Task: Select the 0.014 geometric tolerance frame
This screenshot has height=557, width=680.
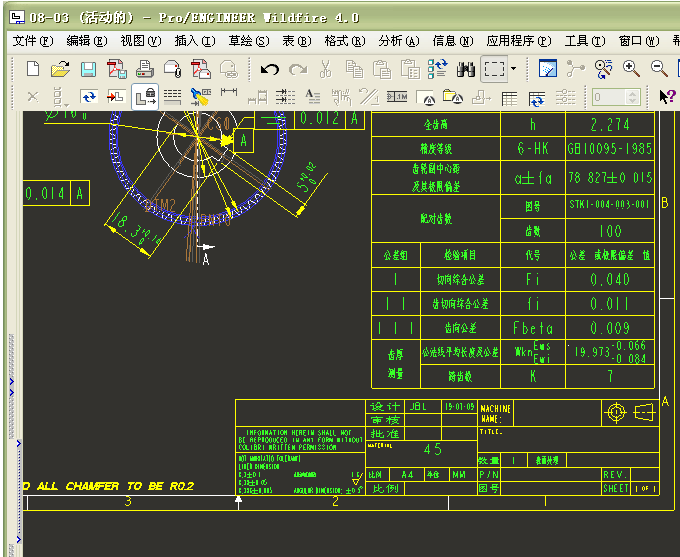Action: click(56, 193)
